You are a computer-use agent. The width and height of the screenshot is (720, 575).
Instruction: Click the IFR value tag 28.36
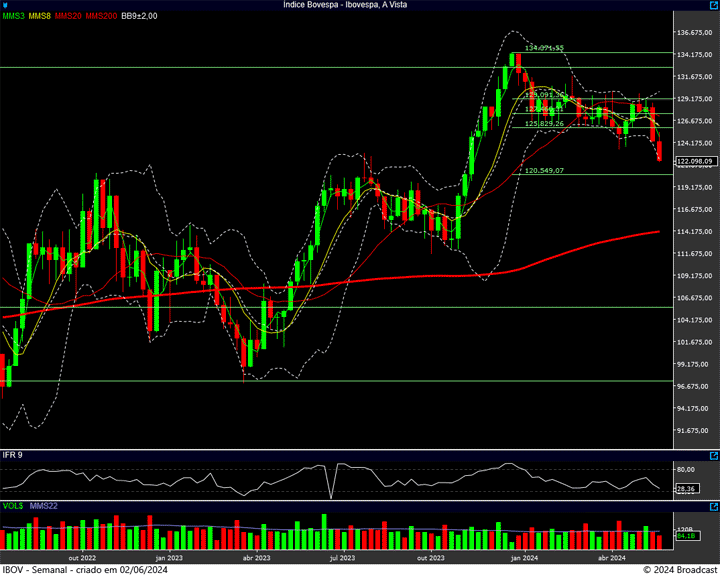pos(686,489)
